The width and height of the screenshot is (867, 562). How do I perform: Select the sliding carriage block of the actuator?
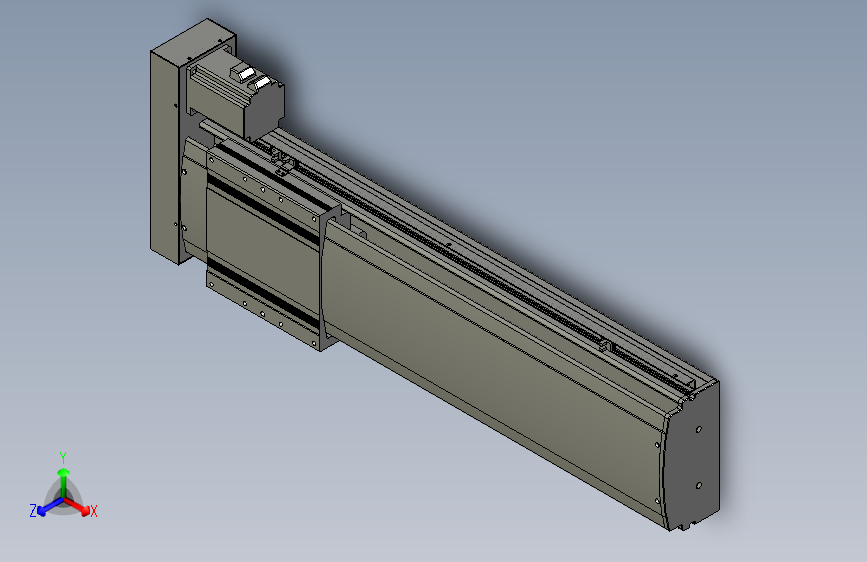point(264,247)
